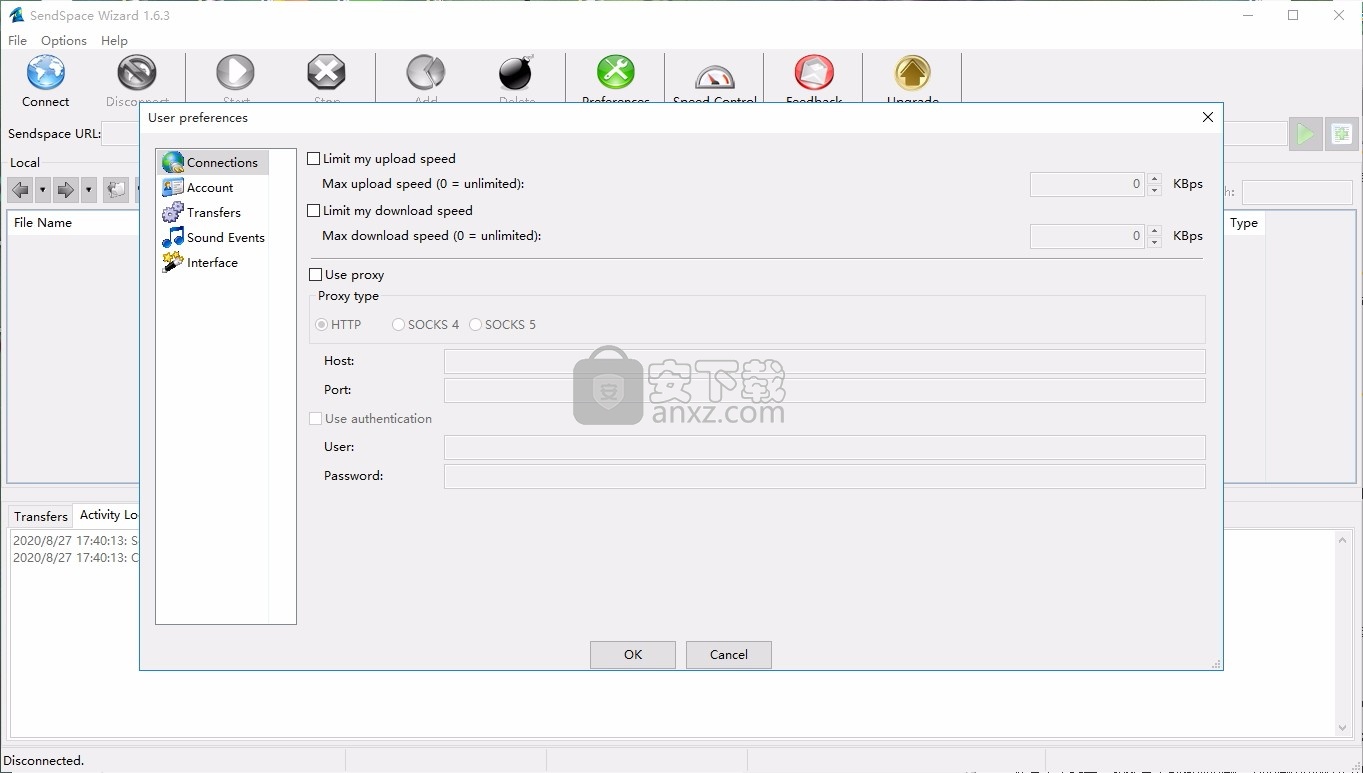This screenshot has width=1363, height=773.
Task: Select Transfers preferences category
Action: (202, 212)
